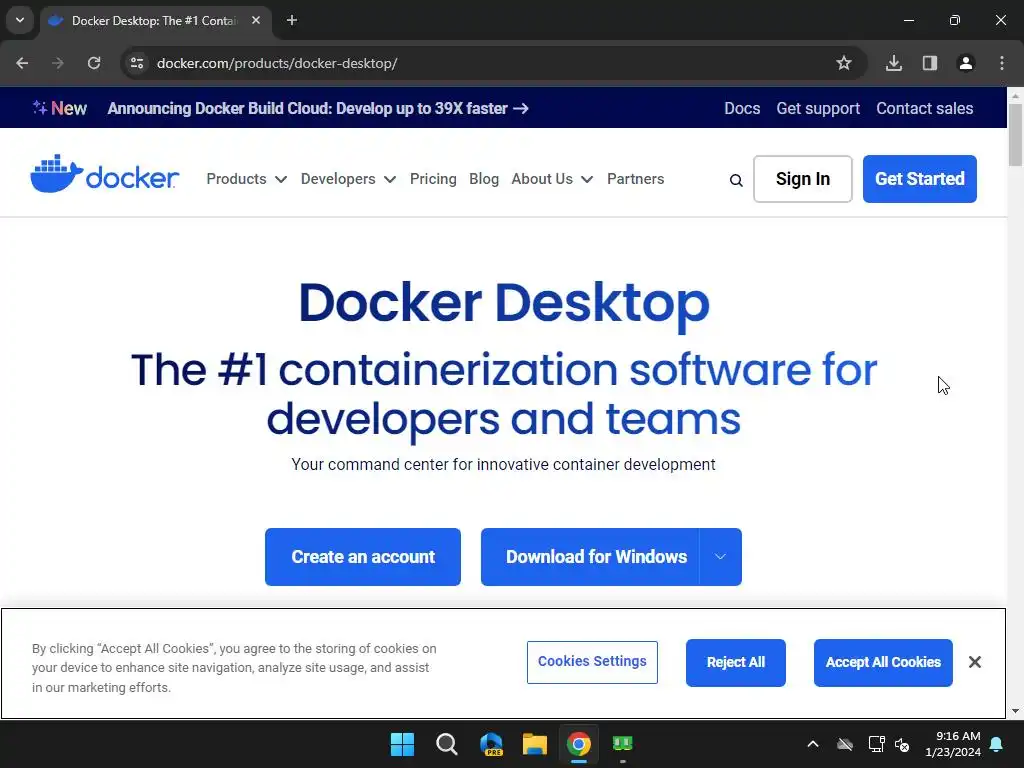The height and width of the screenshot is (768, 1024).
Task: Open Cookies Settings
Action: pos(592,662)
